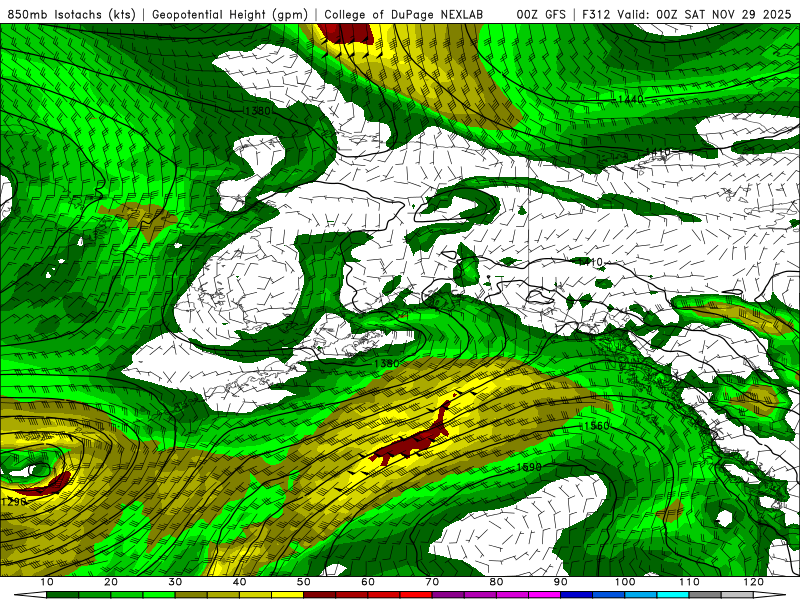Select the bright green 25-30 kt swatch
Image resolution: width=800 pixels, height=600 pixels.
point(159,595)
